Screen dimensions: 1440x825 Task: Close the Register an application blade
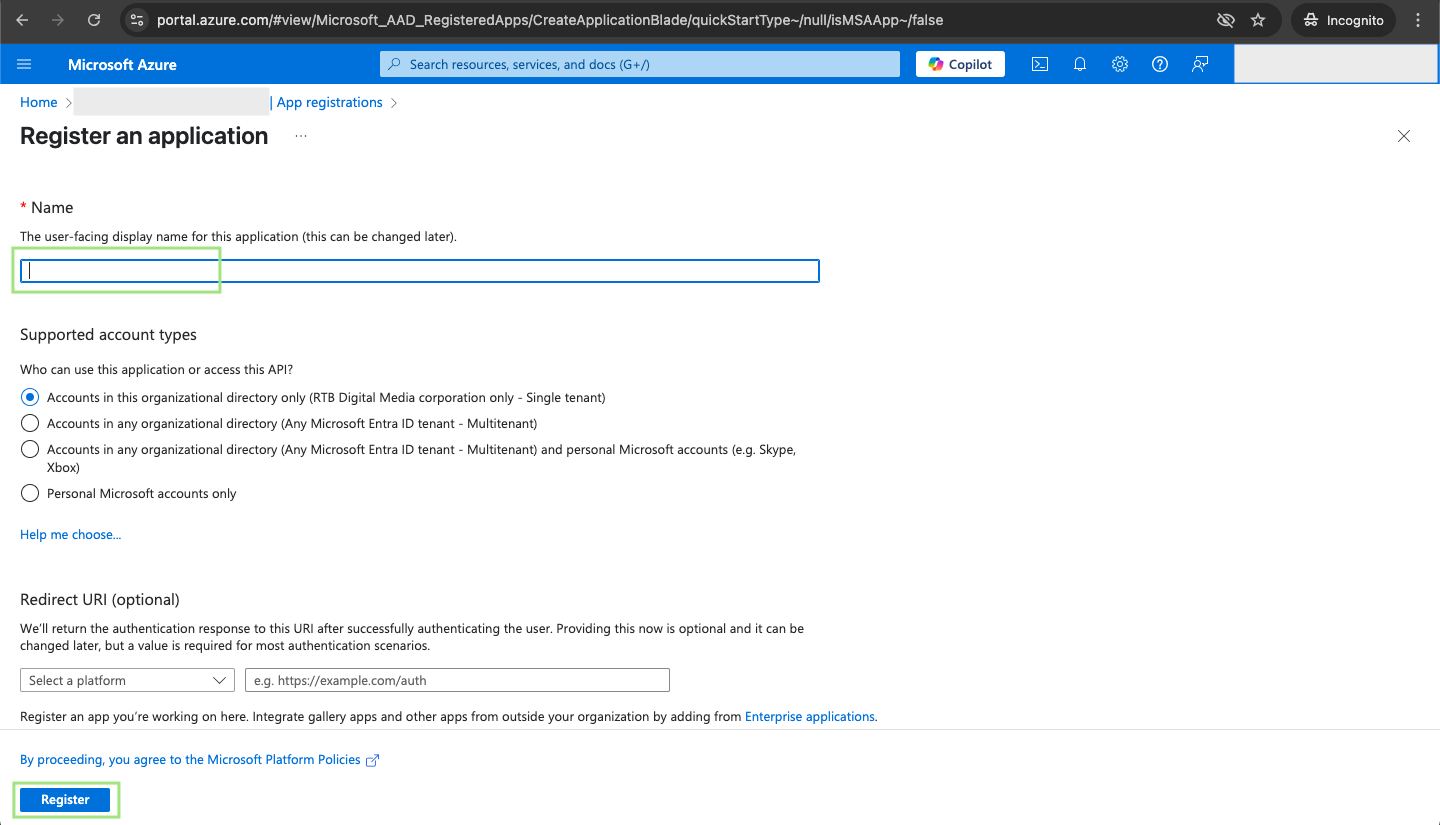coord(1404,136)
